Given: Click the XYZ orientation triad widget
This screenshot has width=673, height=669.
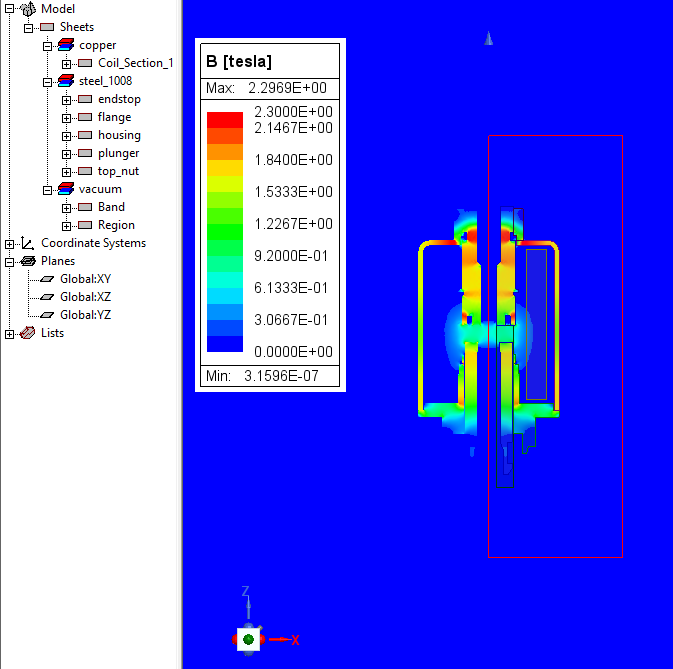Looking at the screenshot, I should tap(249, 637).
